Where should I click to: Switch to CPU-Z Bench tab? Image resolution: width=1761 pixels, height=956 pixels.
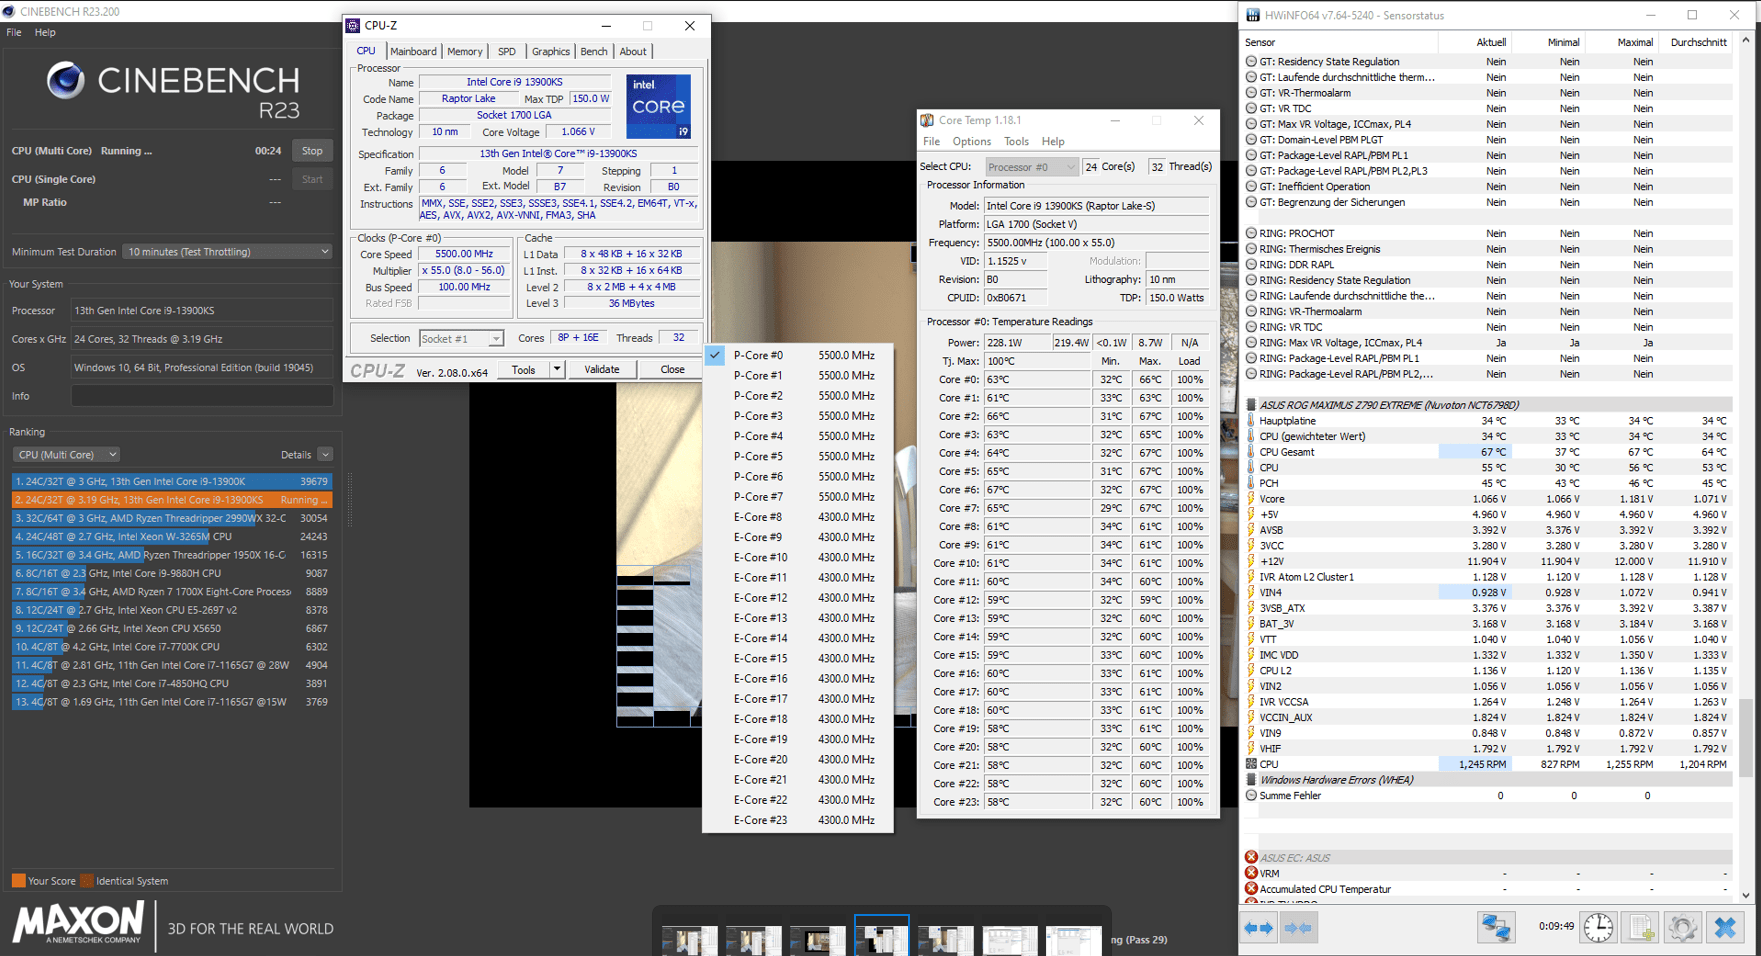[x=594, y=51]
